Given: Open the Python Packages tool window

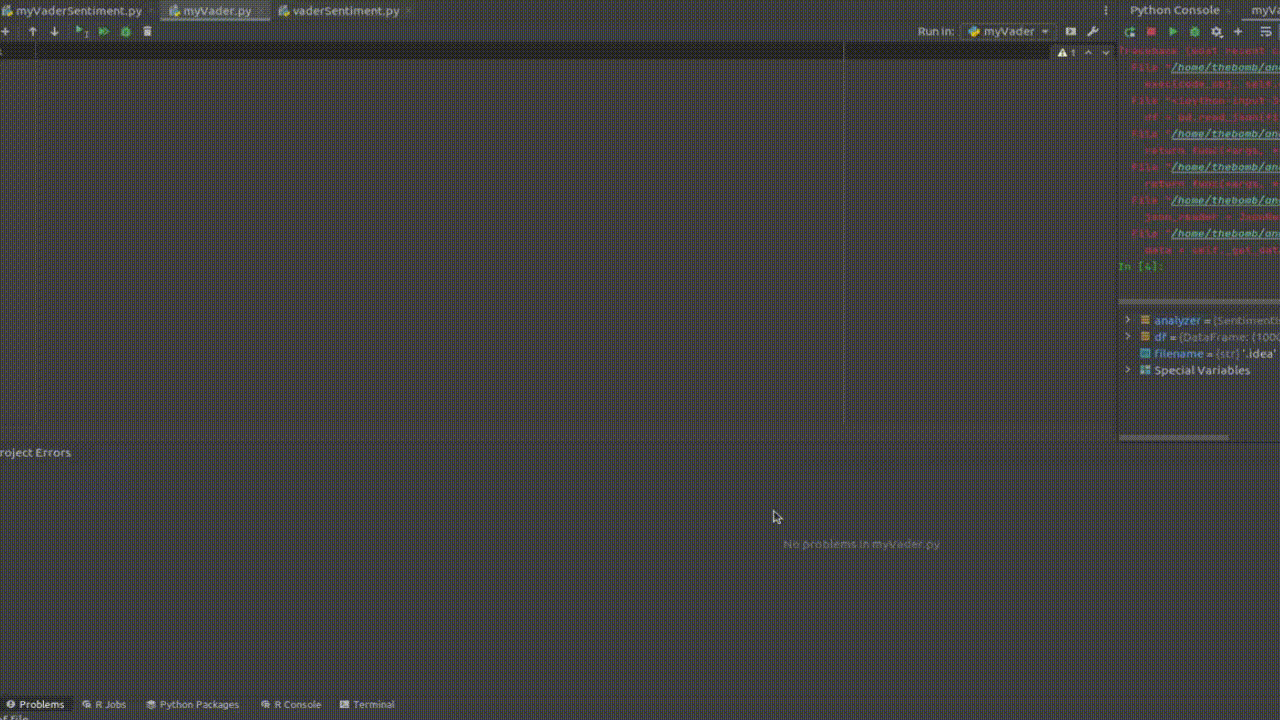Looking at the screenshot, I should (193, 704).
